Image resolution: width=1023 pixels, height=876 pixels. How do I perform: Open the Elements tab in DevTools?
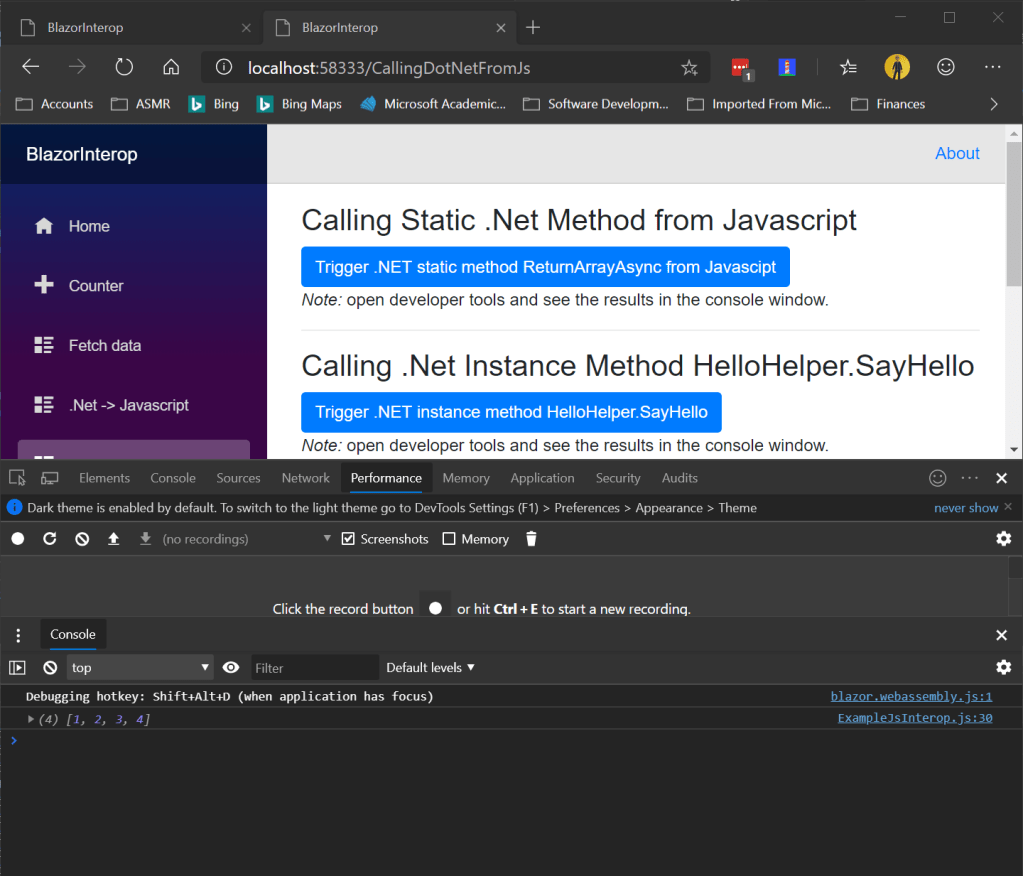(x=104, y=478)
